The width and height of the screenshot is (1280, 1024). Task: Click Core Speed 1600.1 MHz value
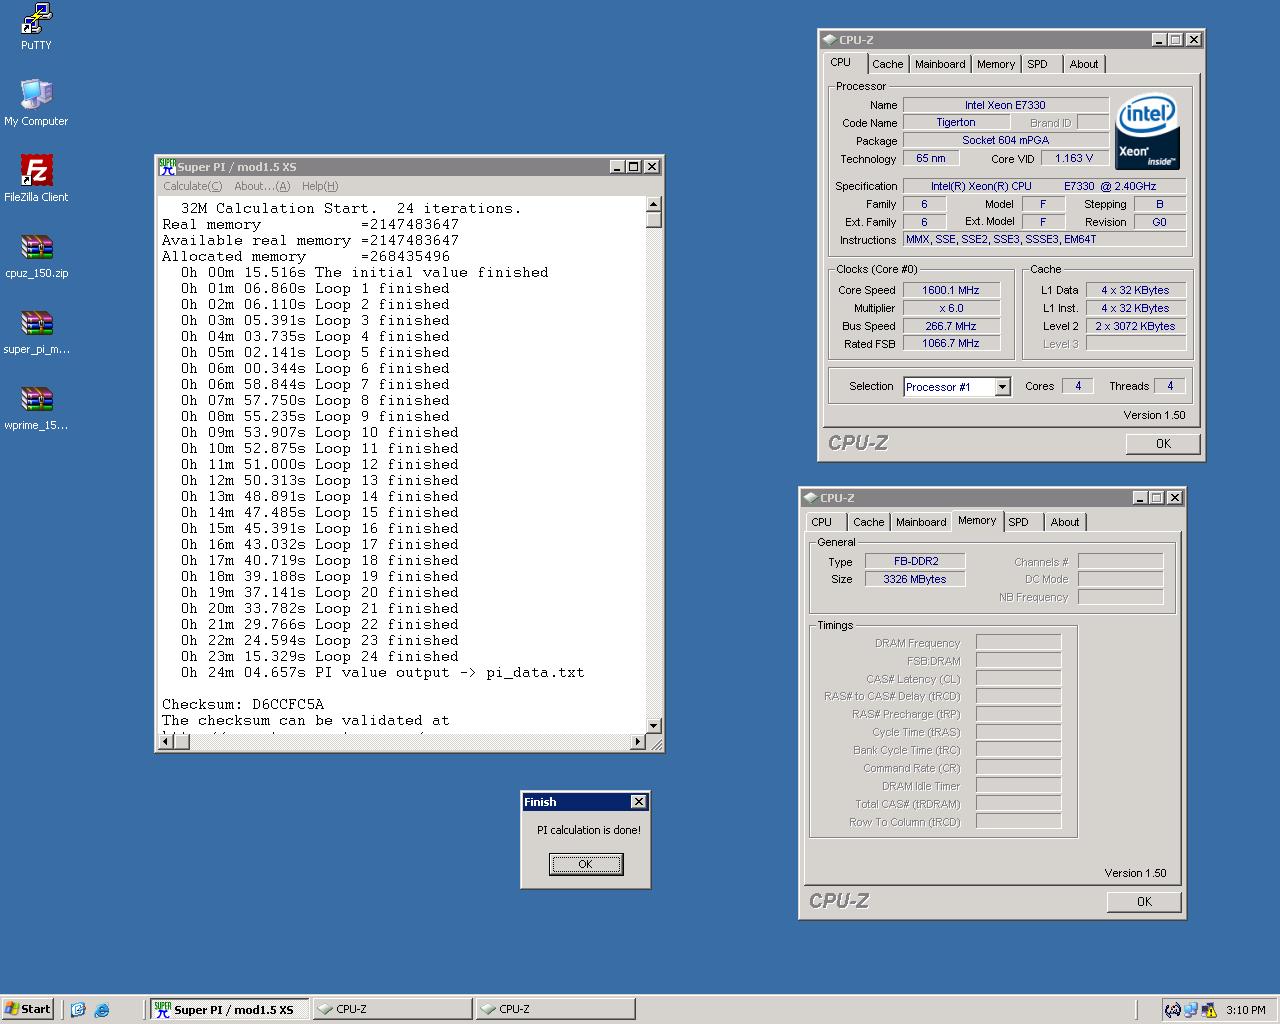pos(950,290)
